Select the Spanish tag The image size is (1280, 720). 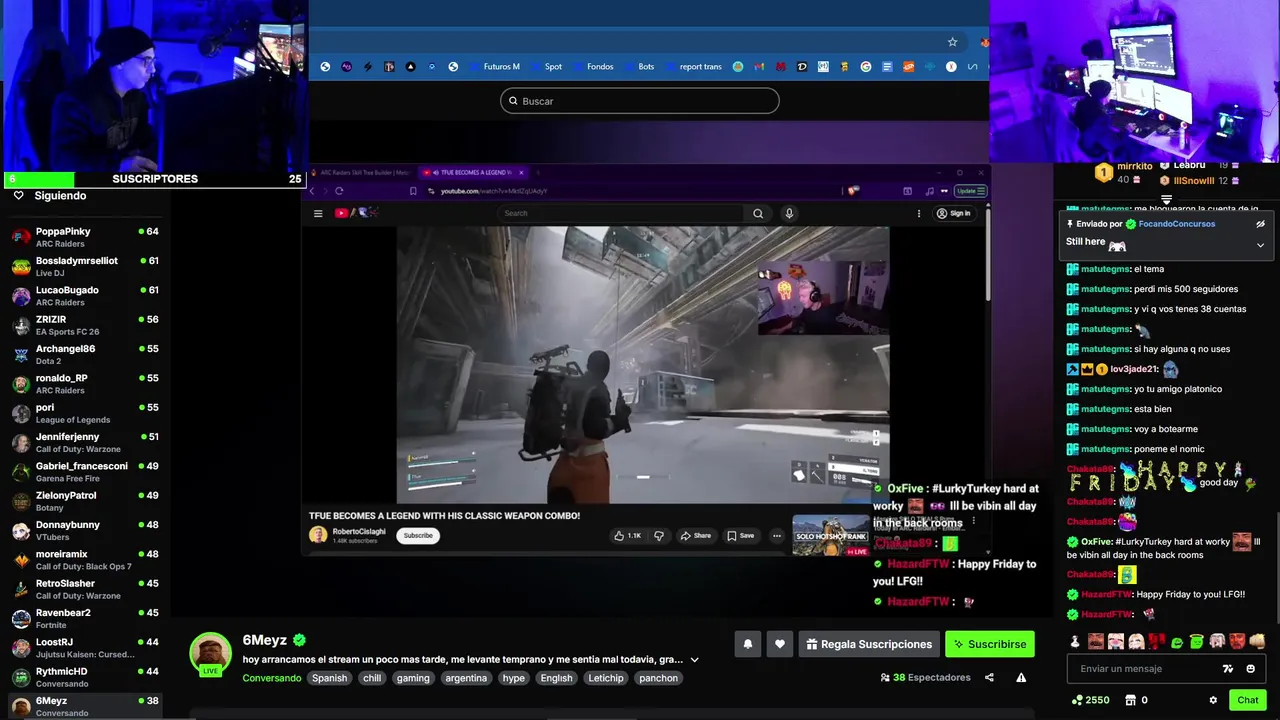329,678
